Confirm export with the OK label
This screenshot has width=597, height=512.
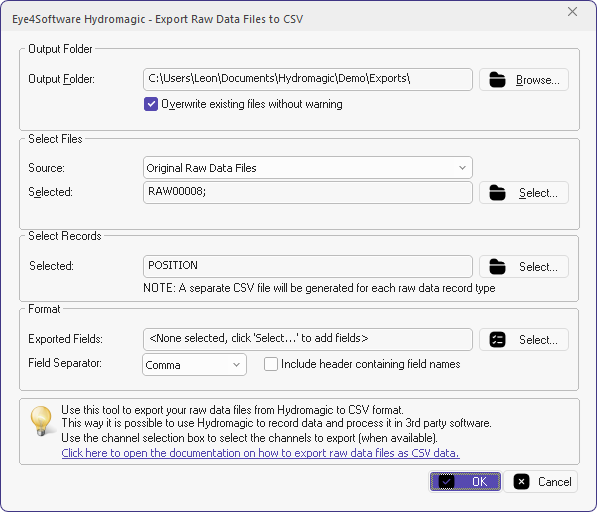[479, 482]
